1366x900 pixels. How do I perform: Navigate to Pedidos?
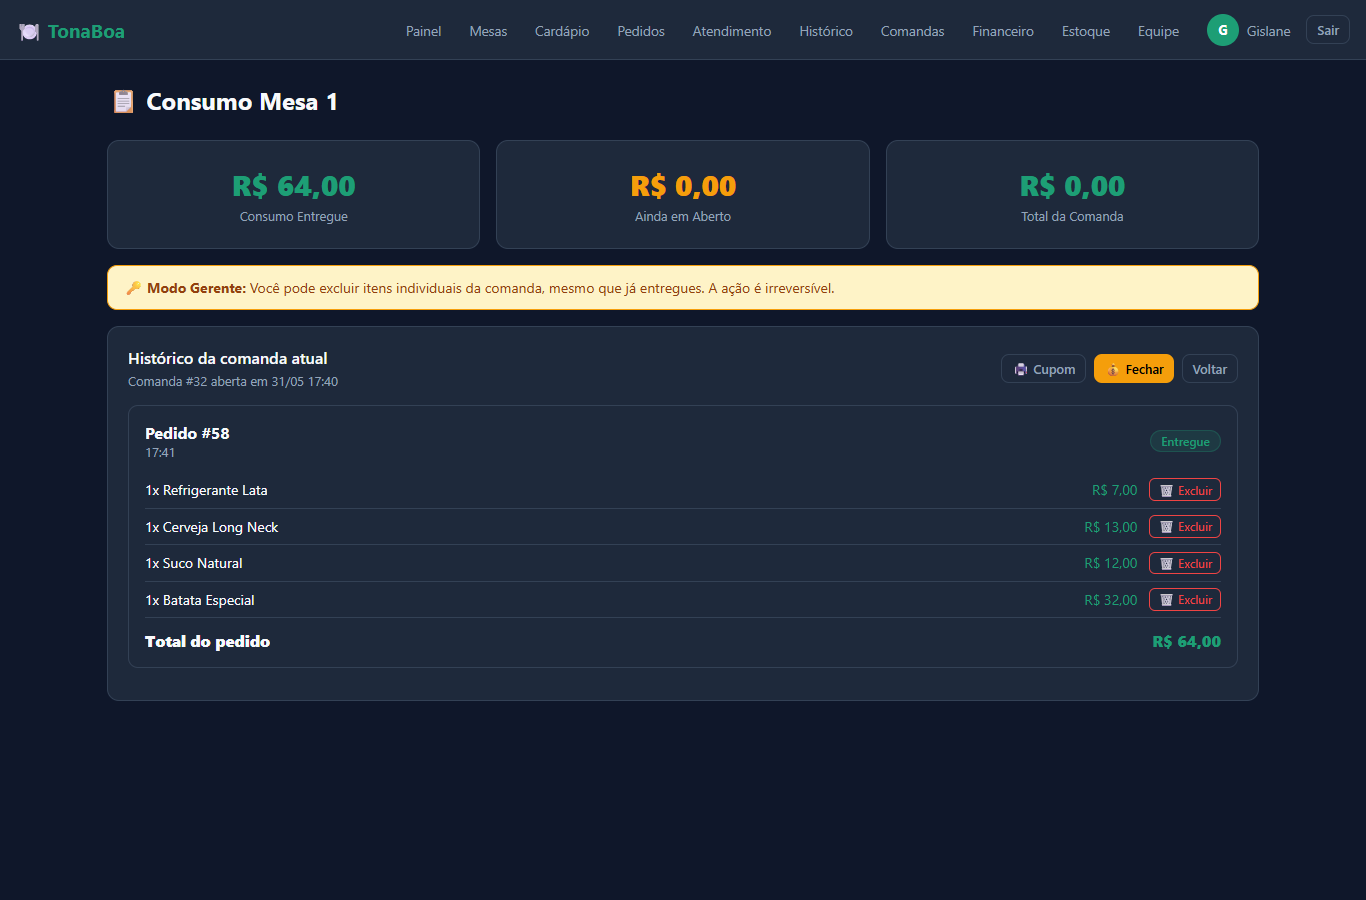click(x=641, y=31)
